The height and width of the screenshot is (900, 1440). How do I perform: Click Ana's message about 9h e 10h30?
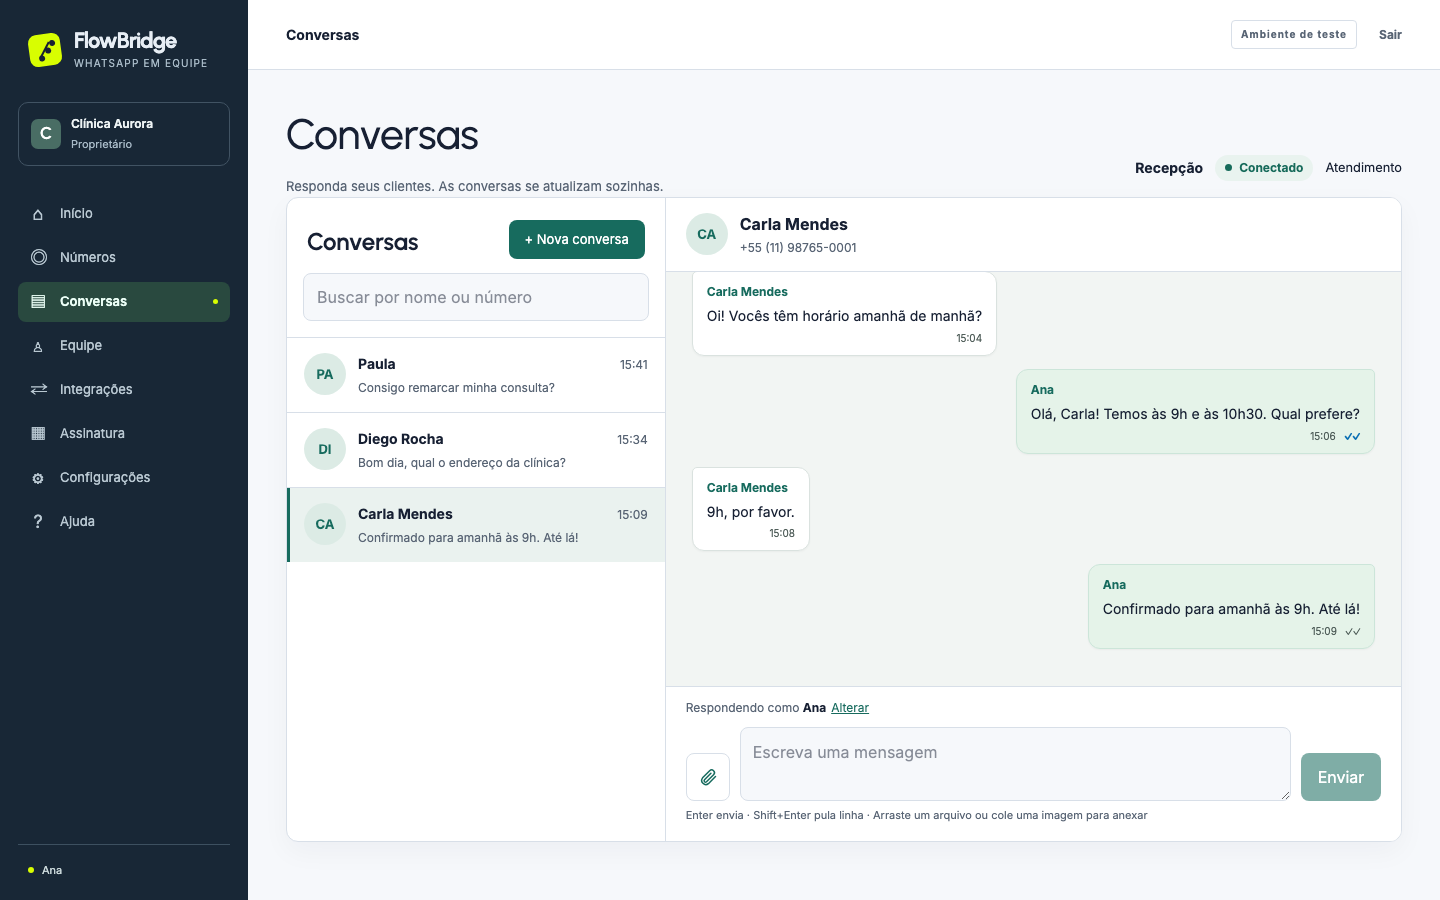1195,412
